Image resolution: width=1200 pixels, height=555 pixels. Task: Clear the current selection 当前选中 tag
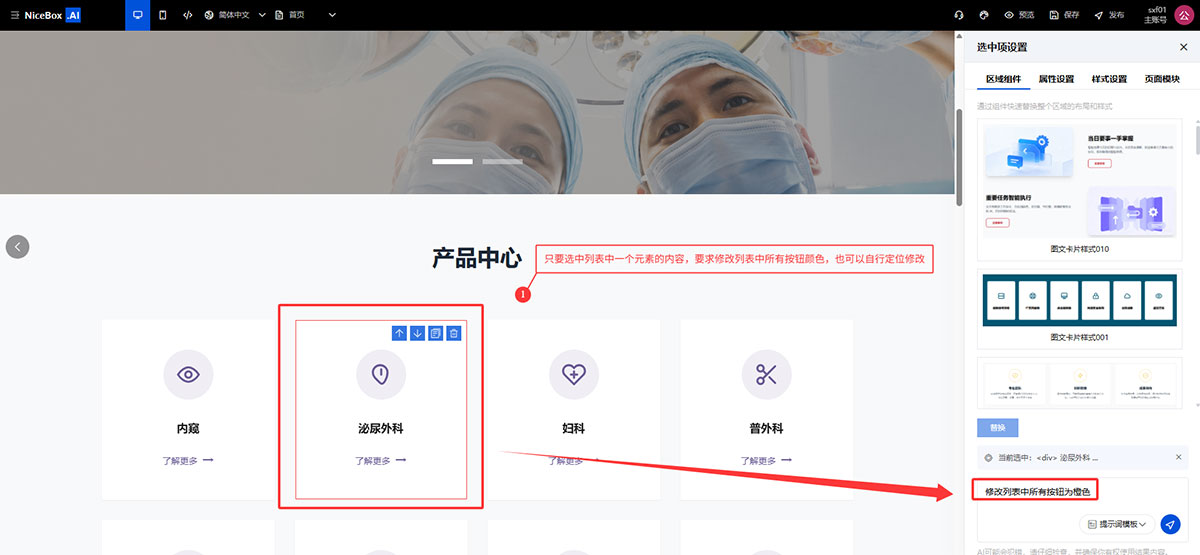point(1177,457)
